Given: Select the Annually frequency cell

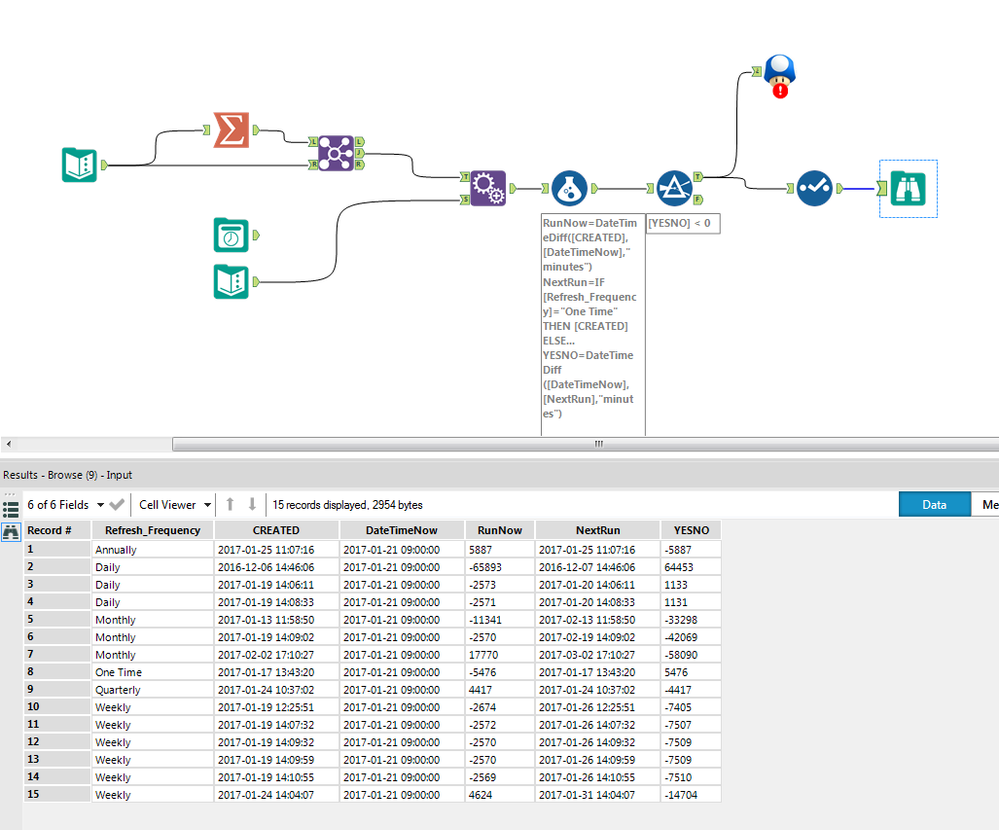Looking at the screenshot, I should 152,550.
